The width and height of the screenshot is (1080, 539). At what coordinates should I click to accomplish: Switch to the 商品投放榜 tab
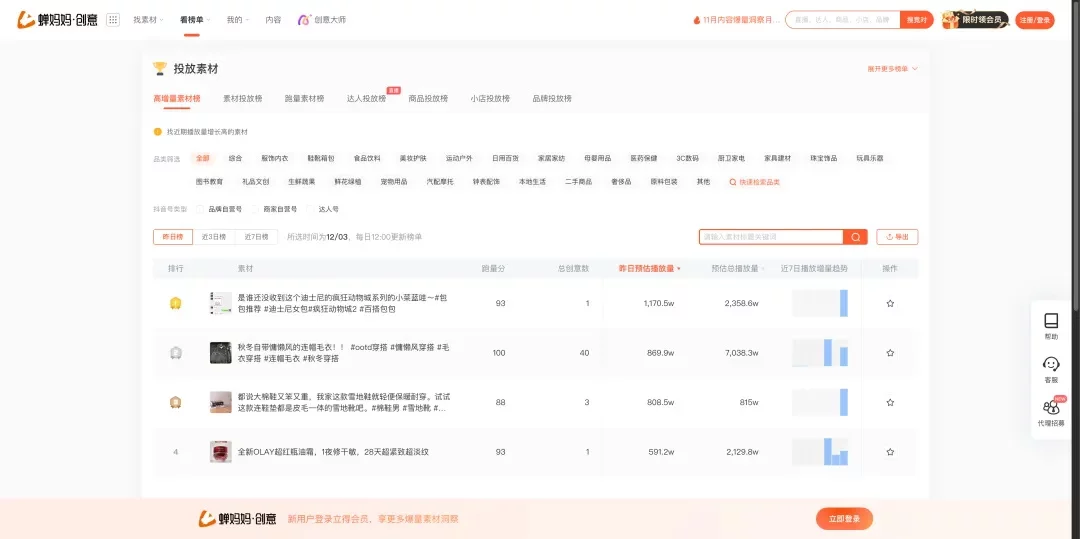[428, 98]
